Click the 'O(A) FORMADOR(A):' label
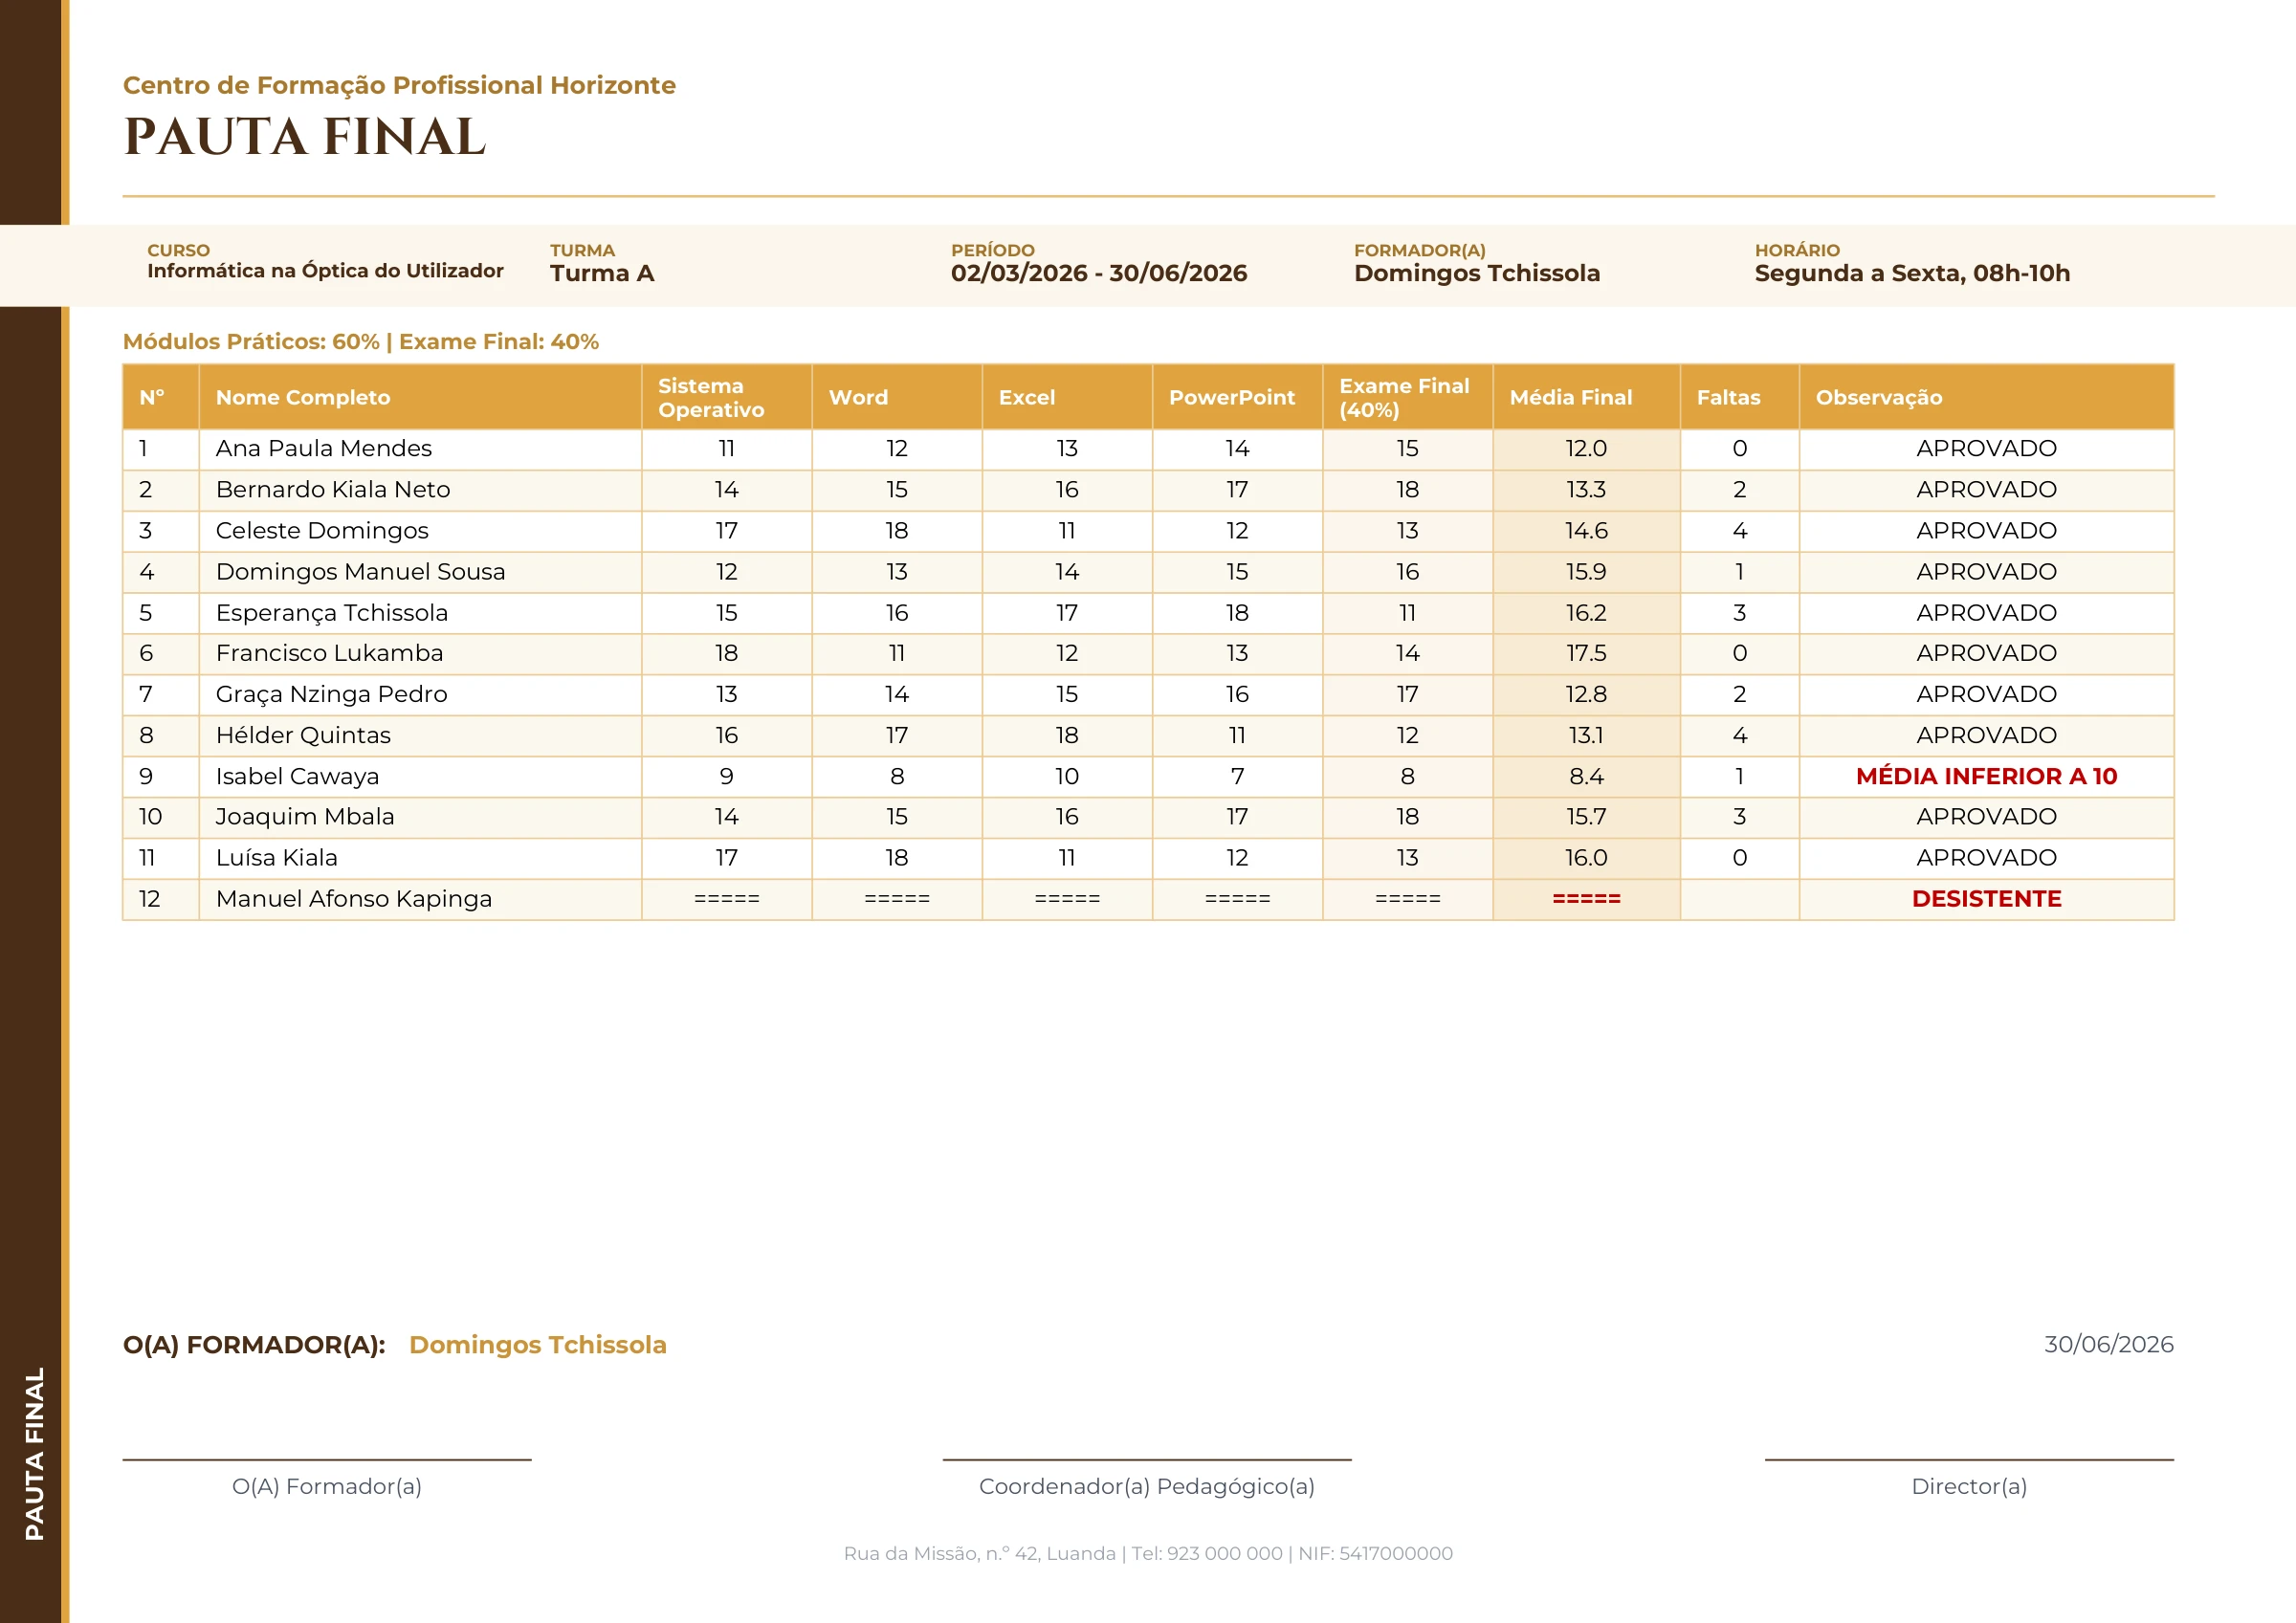Image resolution: width=2296 pixels, height=1623 pixels. (254, 1345)
